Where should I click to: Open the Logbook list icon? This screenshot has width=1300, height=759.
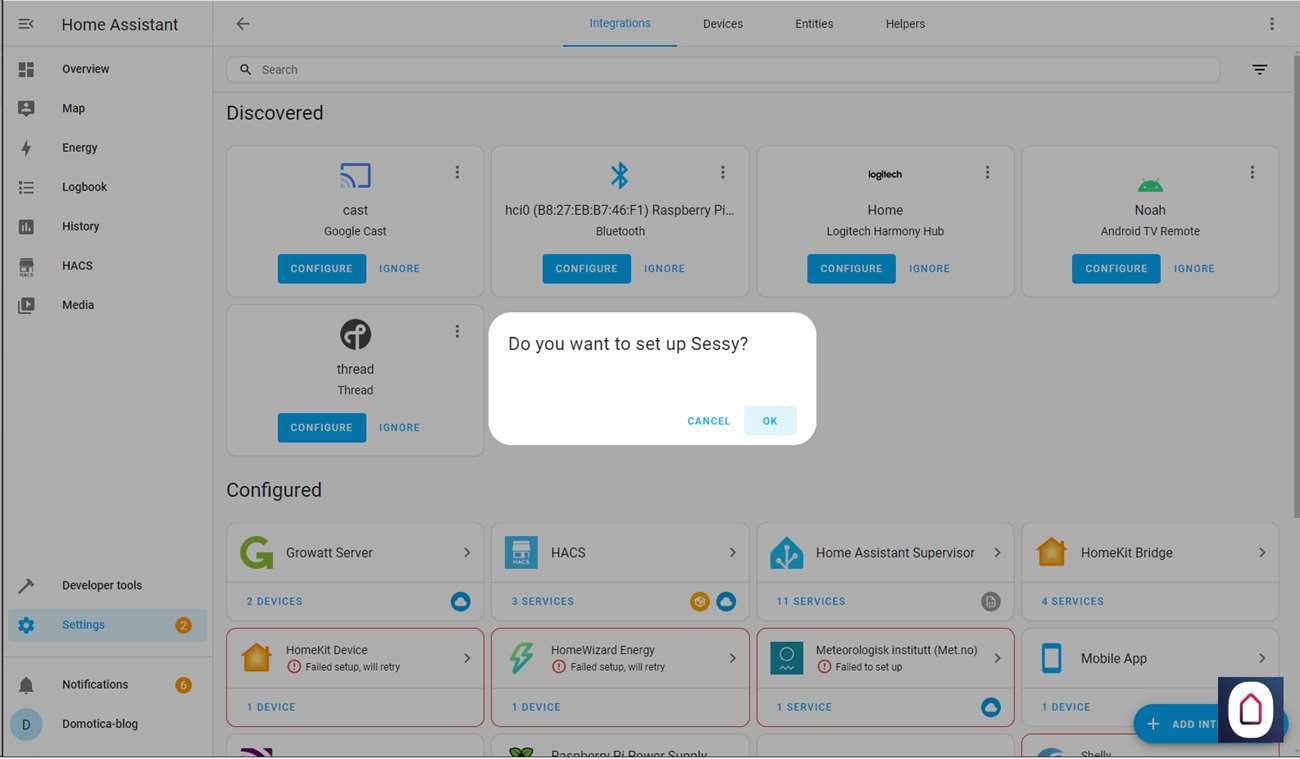click(26, 187)
